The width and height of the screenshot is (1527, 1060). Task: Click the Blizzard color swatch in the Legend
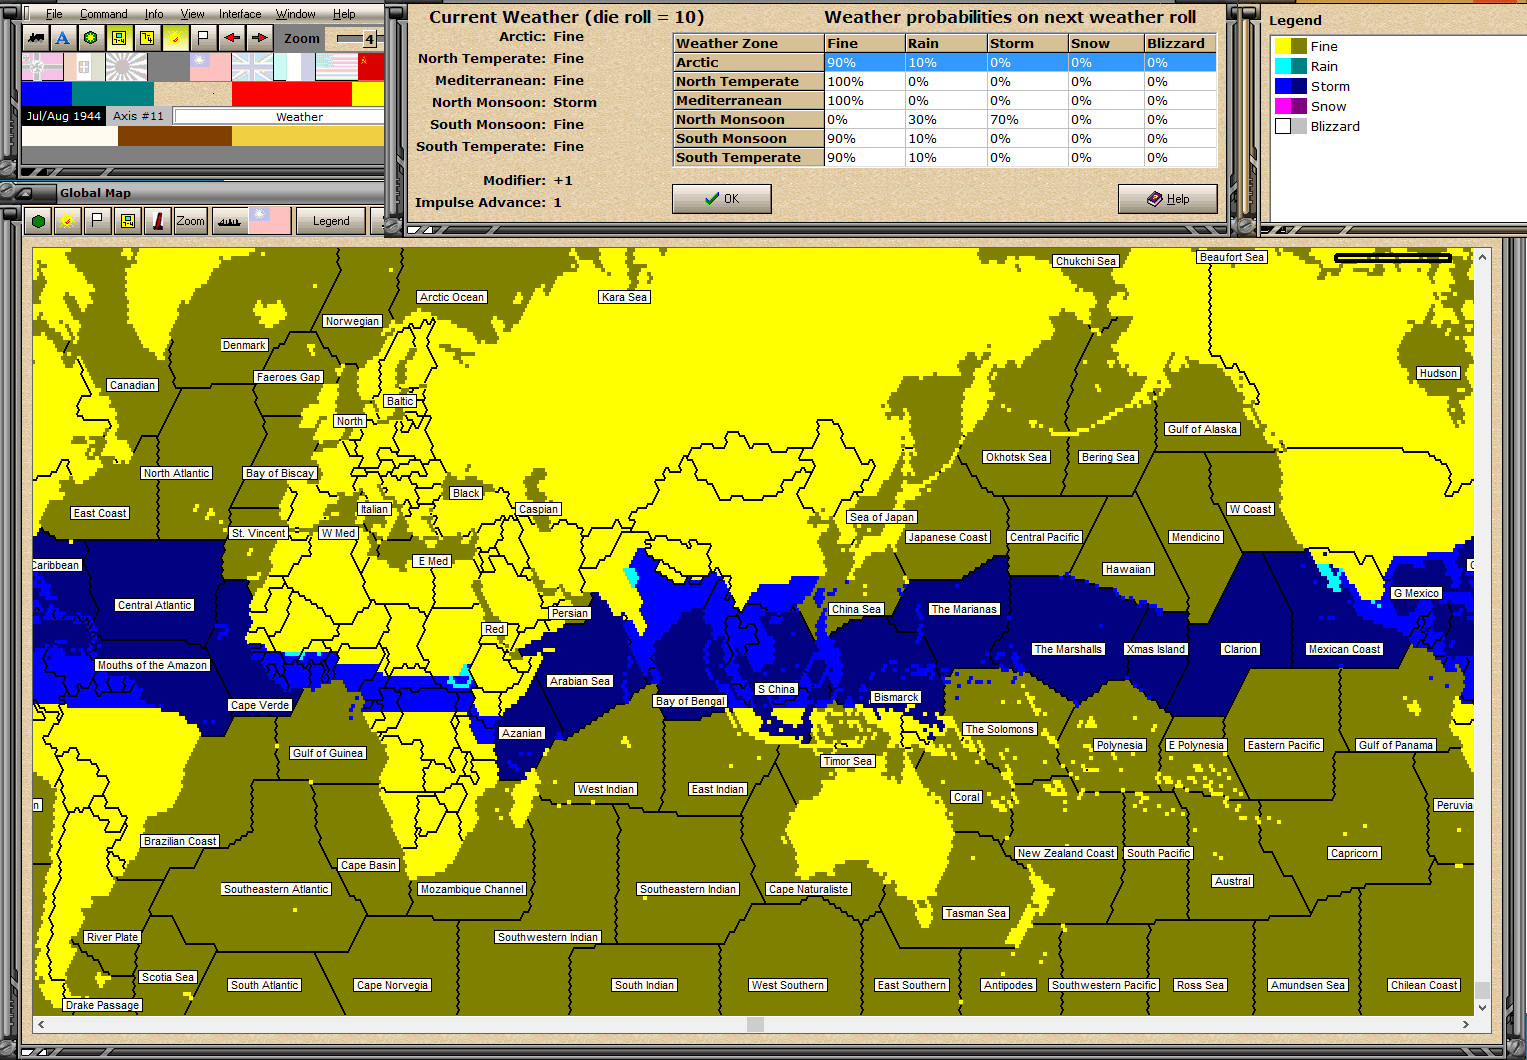tap(1290, 126)
